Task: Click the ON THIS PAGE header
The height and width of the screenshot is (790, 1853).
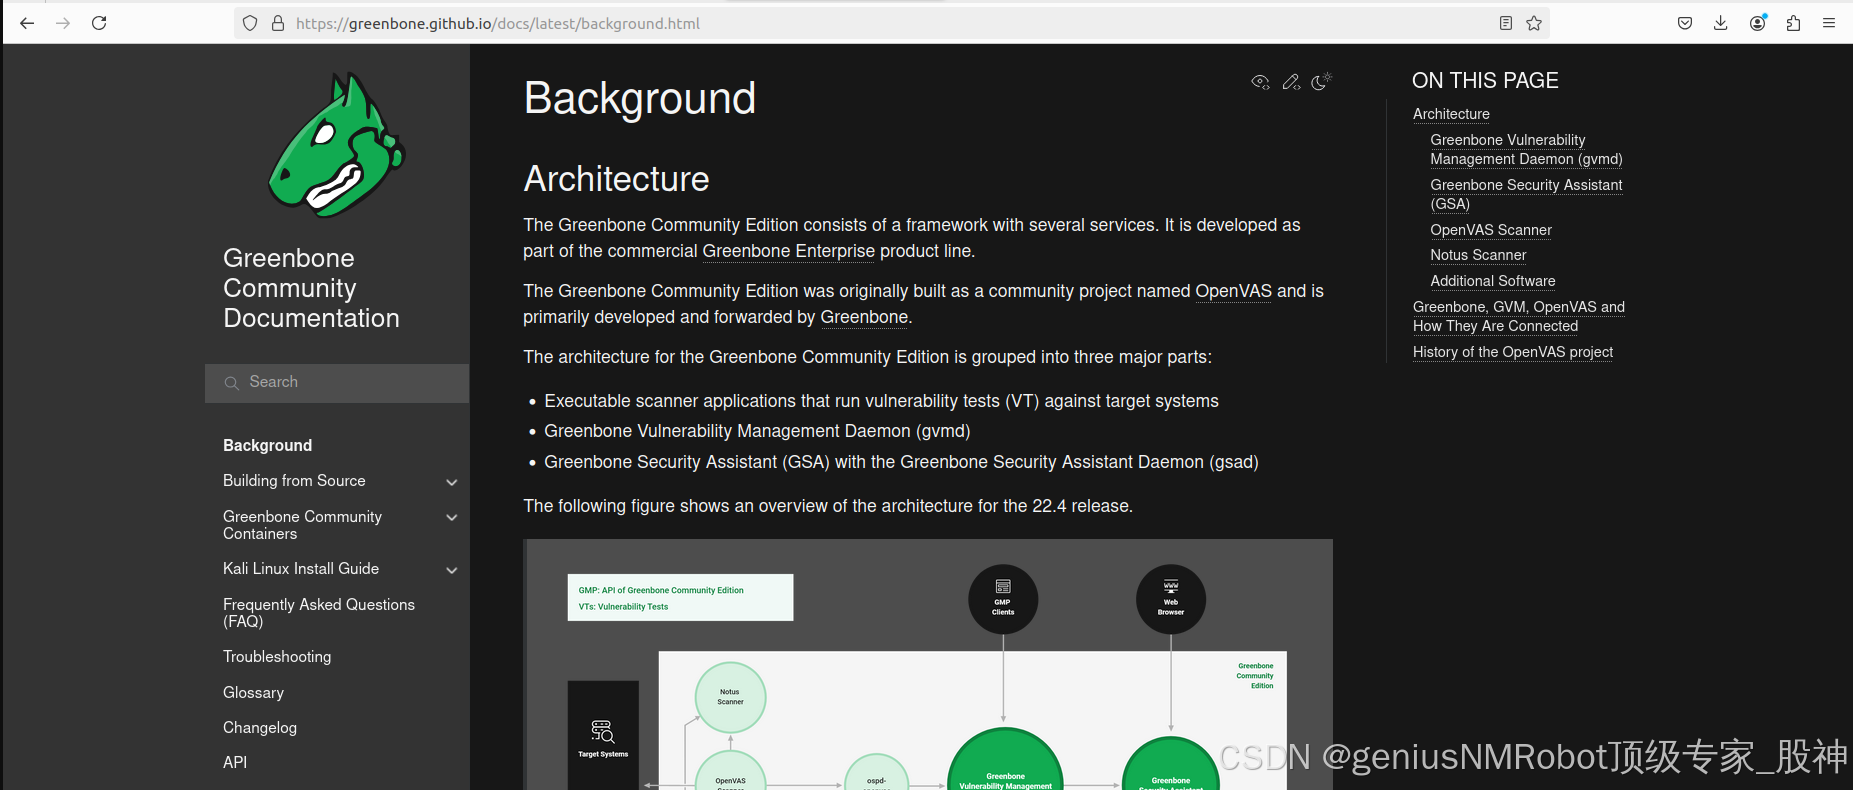Action: (1485, 81)
